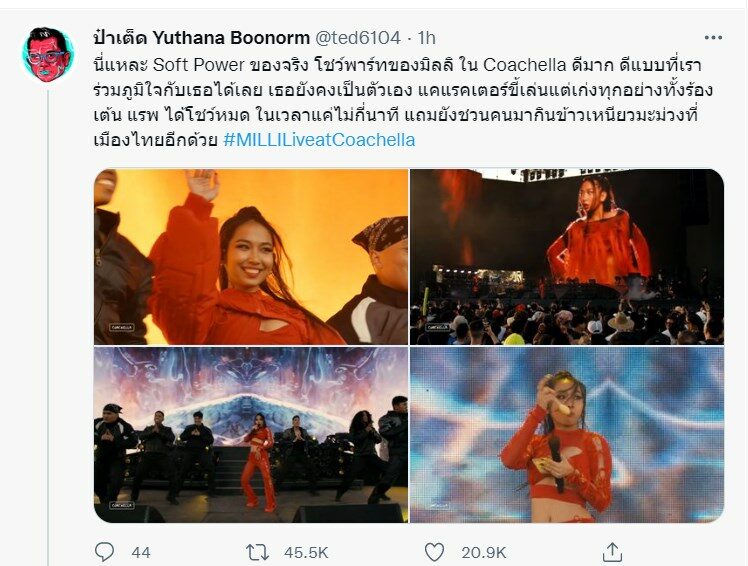Image resolution: width=748 pixels, height=566 pixels.
Task: Click the reply speech bubble icon
Action: point(104,552)
